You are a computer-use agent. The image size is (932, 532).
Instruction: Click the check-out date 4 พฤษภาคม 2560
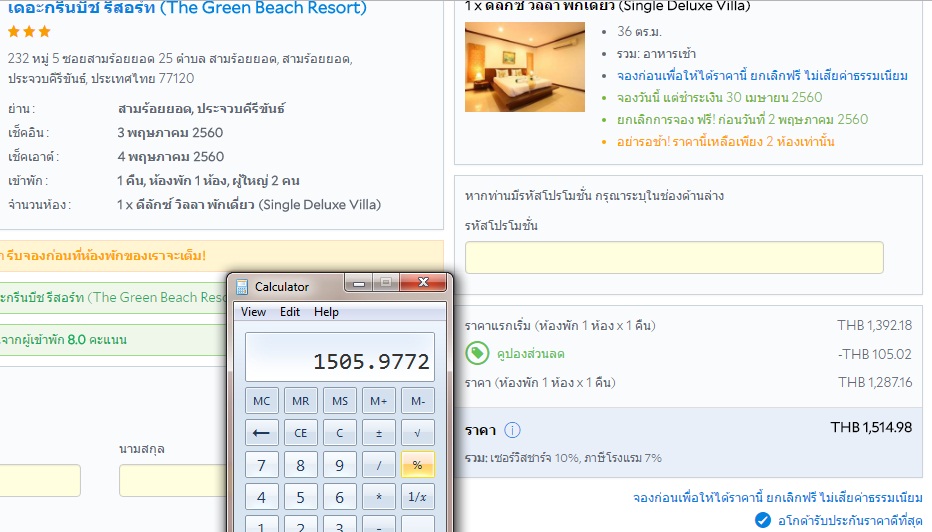[x=171, y=157]
